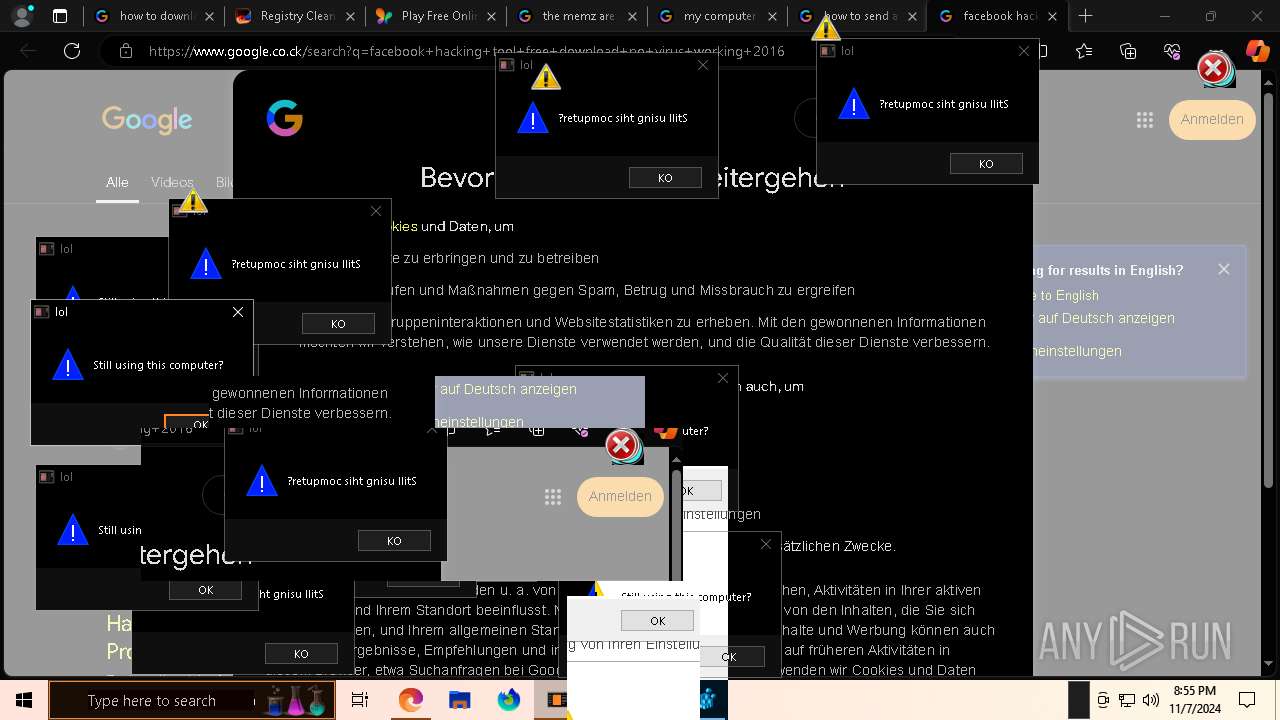
Task: Launch the Copilot icon in Edge
Action: (x=1257, y=51)
